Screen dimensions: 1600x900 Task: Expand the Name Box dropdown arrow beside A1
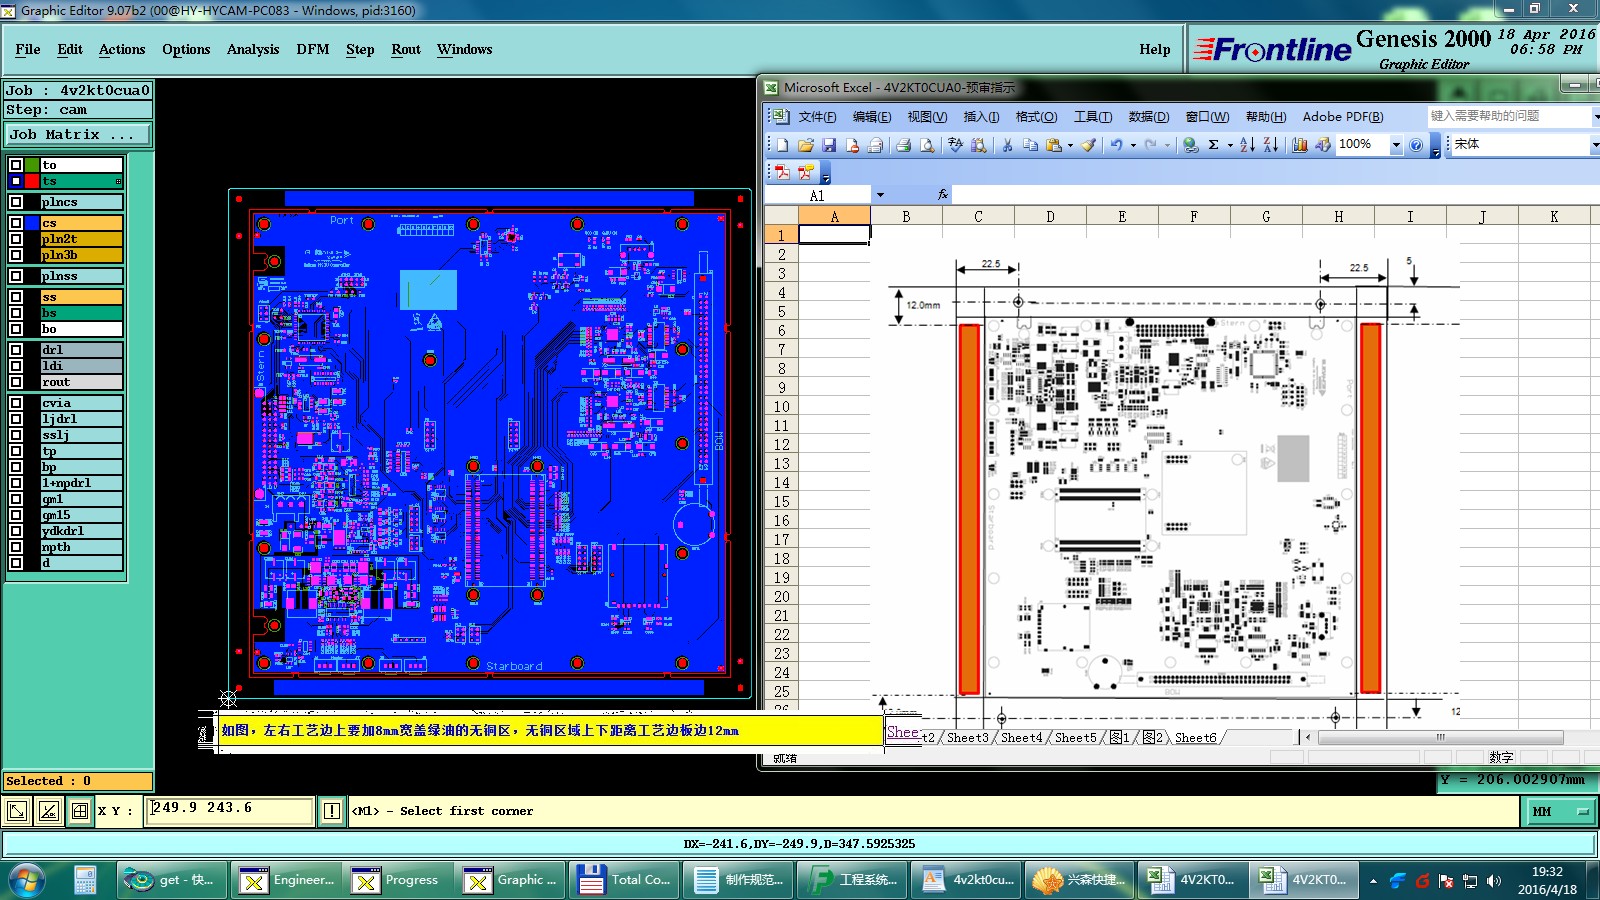880,195
